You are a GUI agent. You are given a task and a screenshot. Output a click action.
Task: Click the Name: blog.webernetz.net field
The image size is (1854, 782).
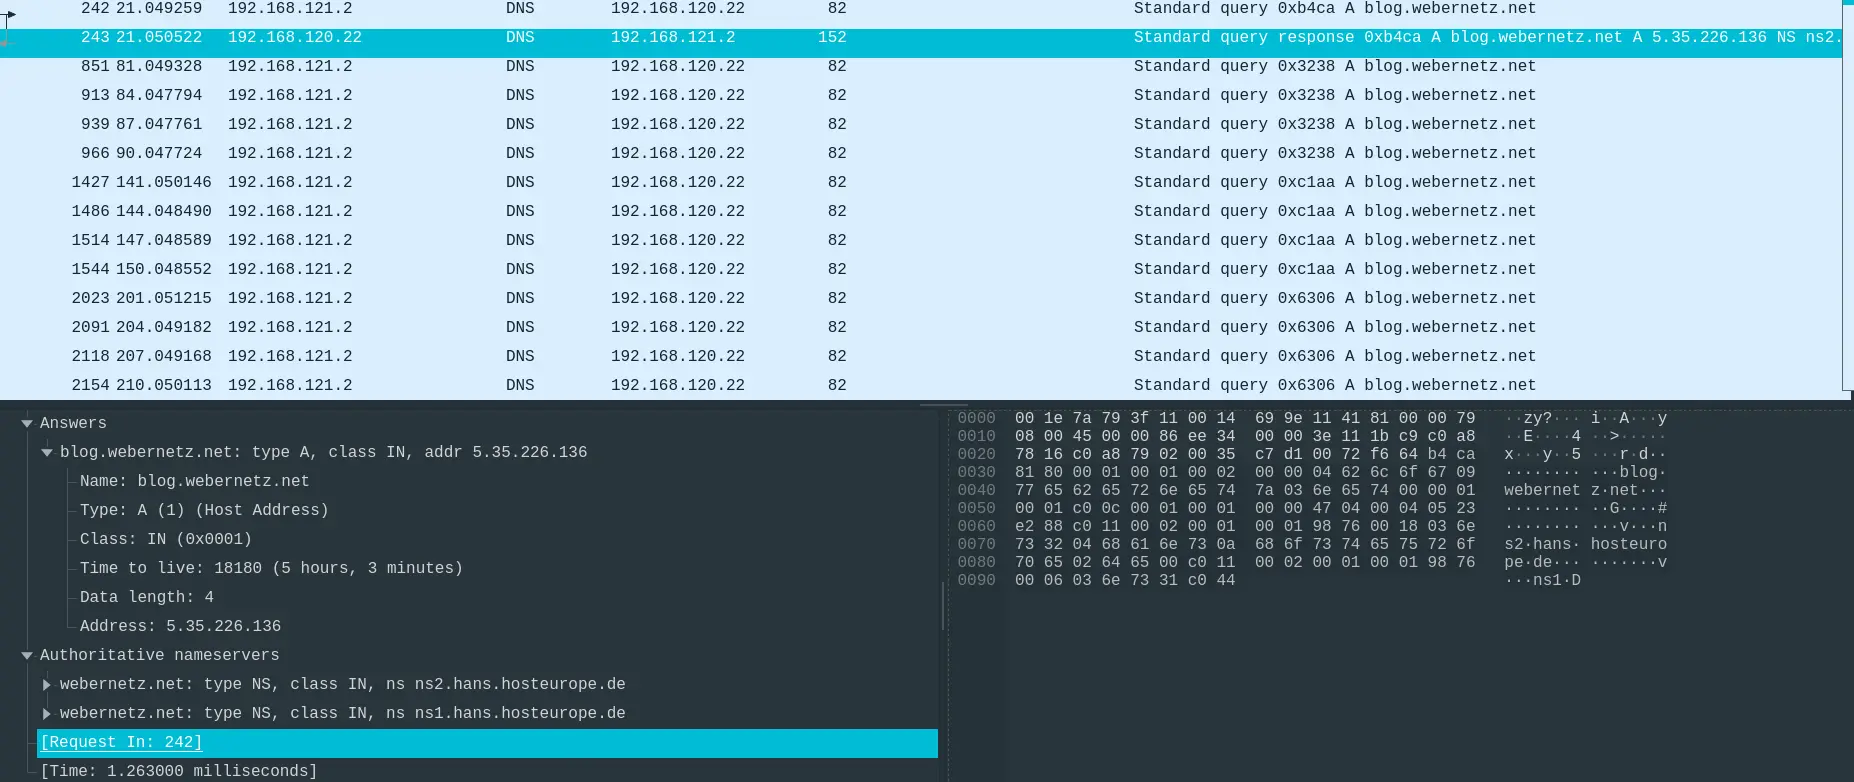(194, 481)
